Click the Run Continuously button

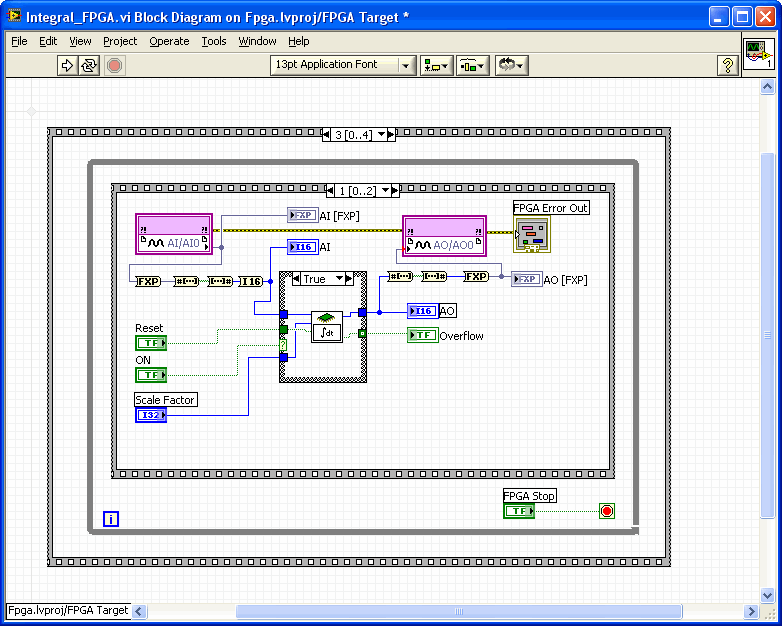pos(89,65)
